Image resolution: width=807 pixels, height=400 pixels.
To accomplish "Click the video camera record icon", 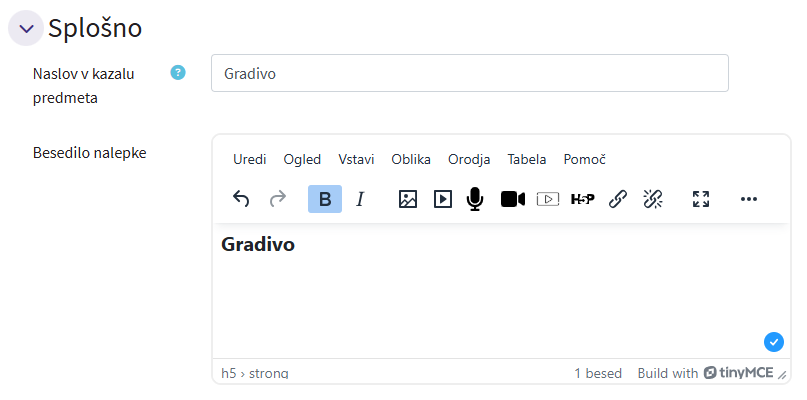I will point(512,199).
